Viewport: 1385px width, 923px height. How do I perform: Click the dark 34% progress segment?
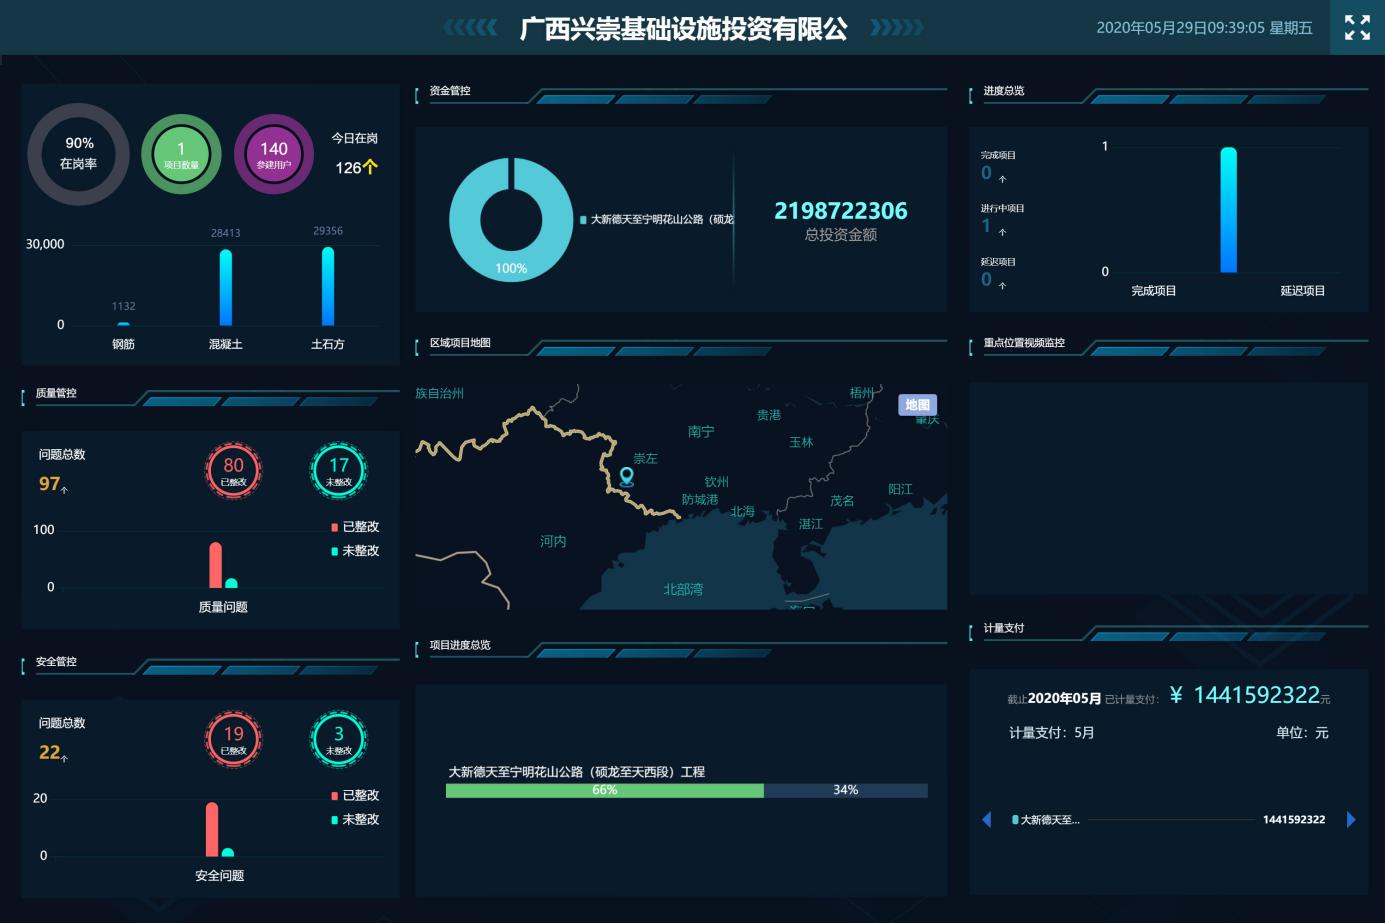point(846,790)
